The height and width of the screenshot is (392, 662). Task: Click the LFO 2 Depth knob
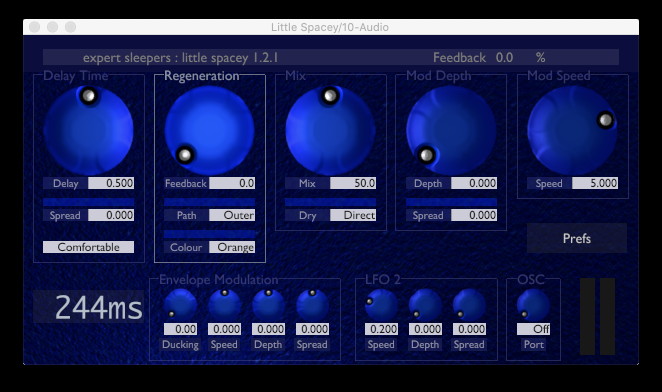point(425,305)
